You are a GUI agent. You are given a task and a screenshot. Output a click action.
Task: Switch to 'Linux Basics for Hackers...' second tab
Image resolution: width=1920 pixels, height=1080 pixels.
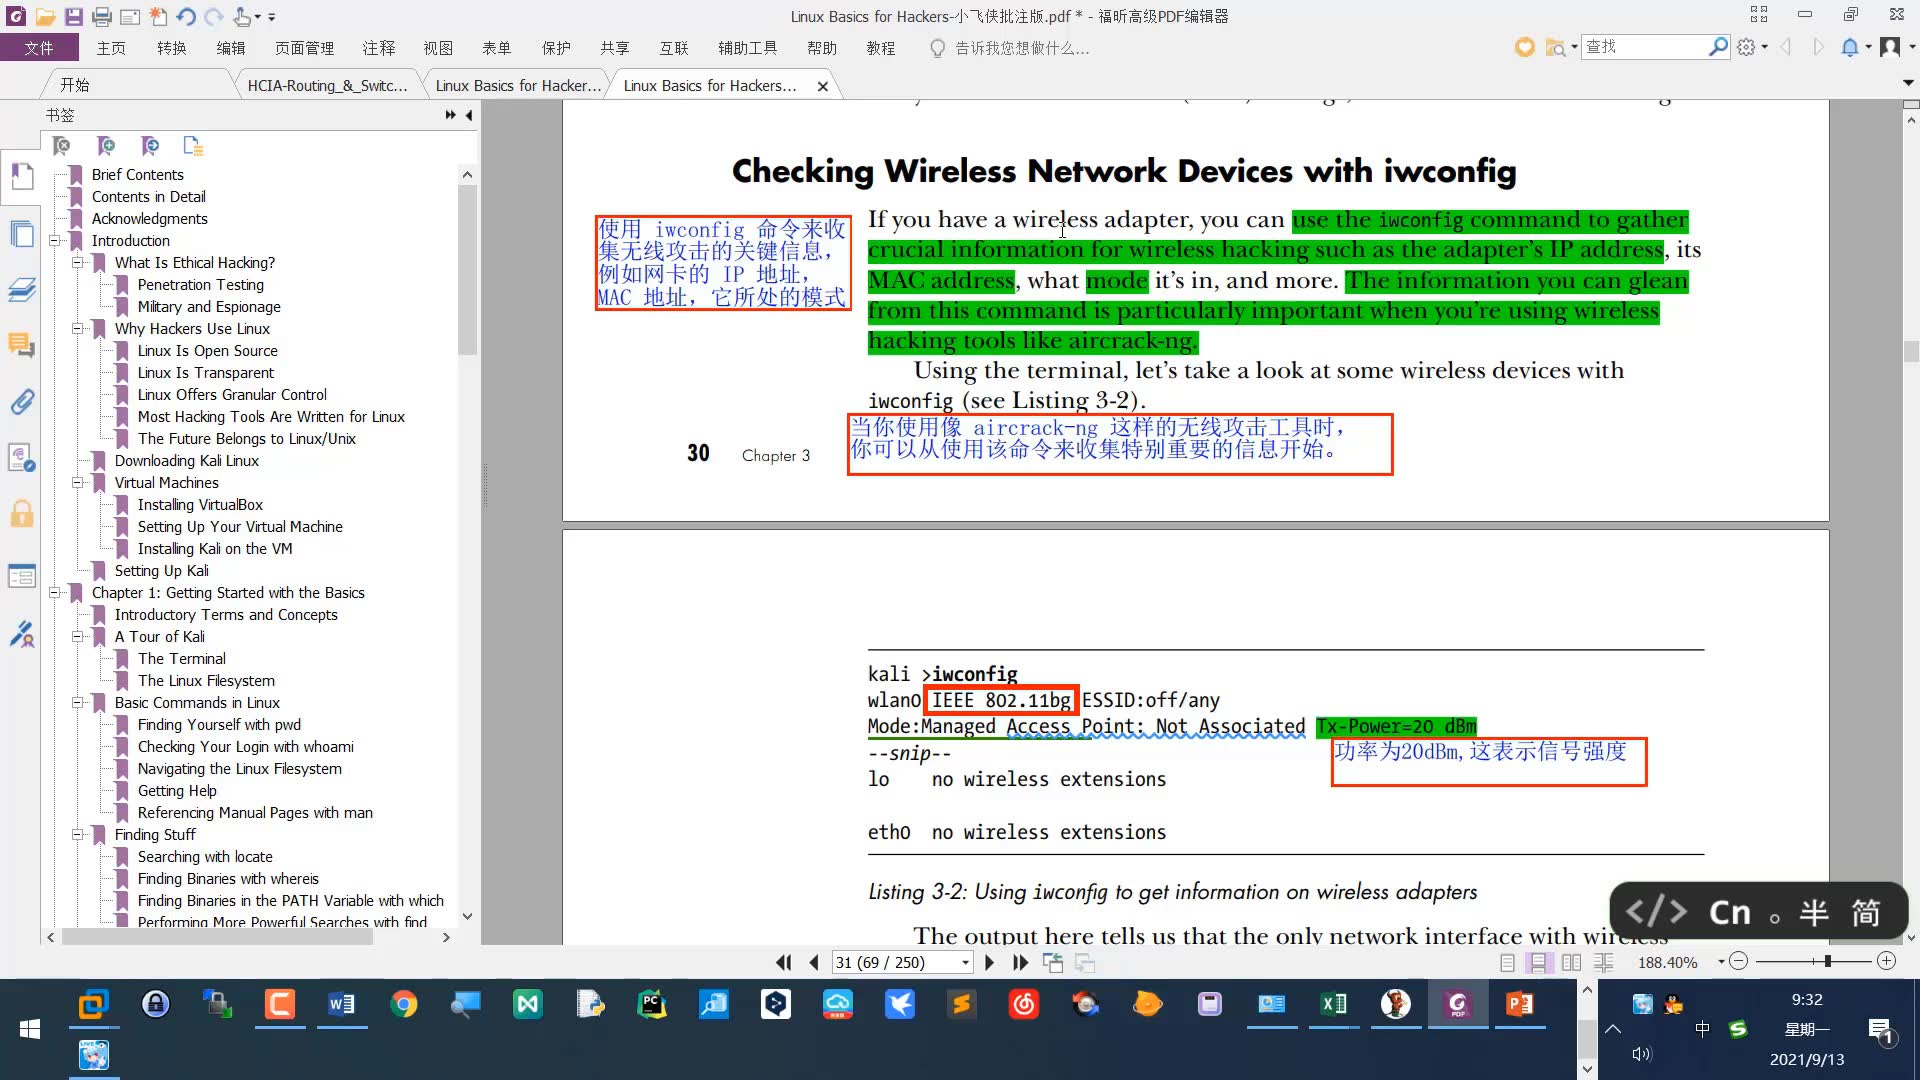711,84
